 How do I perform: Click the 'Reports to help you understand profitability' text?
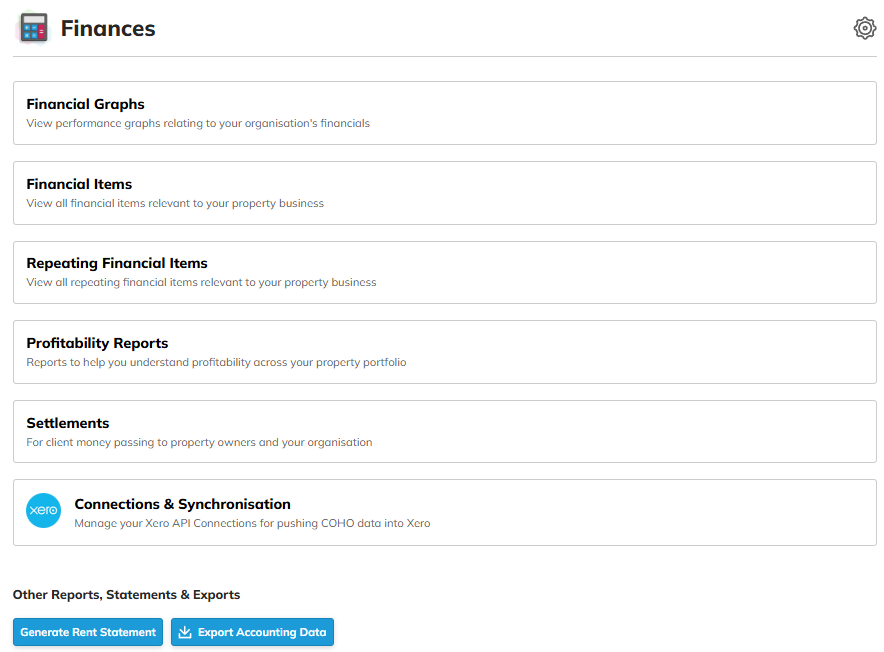216,362
